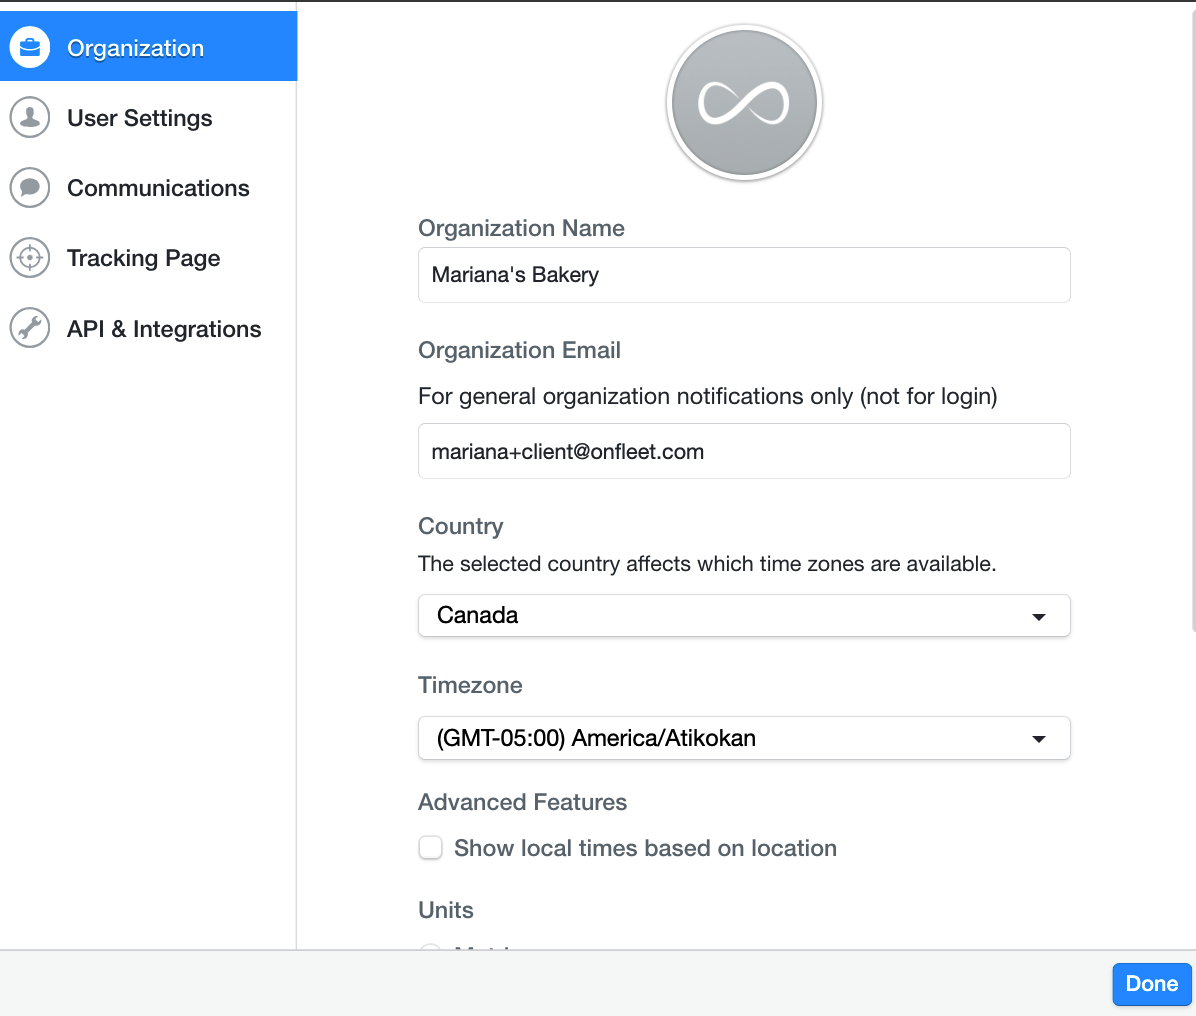1196x1016 pixels.
Task: Click the Timezone label
Action: (470, 685)
